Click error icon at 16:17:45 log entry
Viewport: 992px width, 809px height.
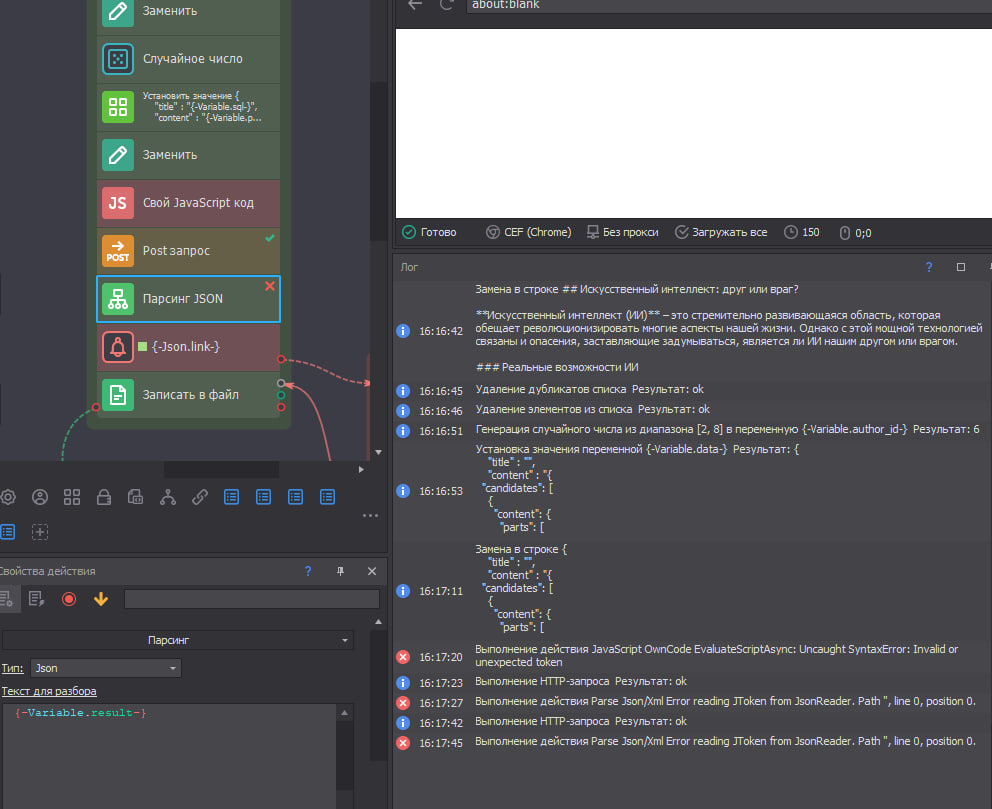tap(403, 743)
